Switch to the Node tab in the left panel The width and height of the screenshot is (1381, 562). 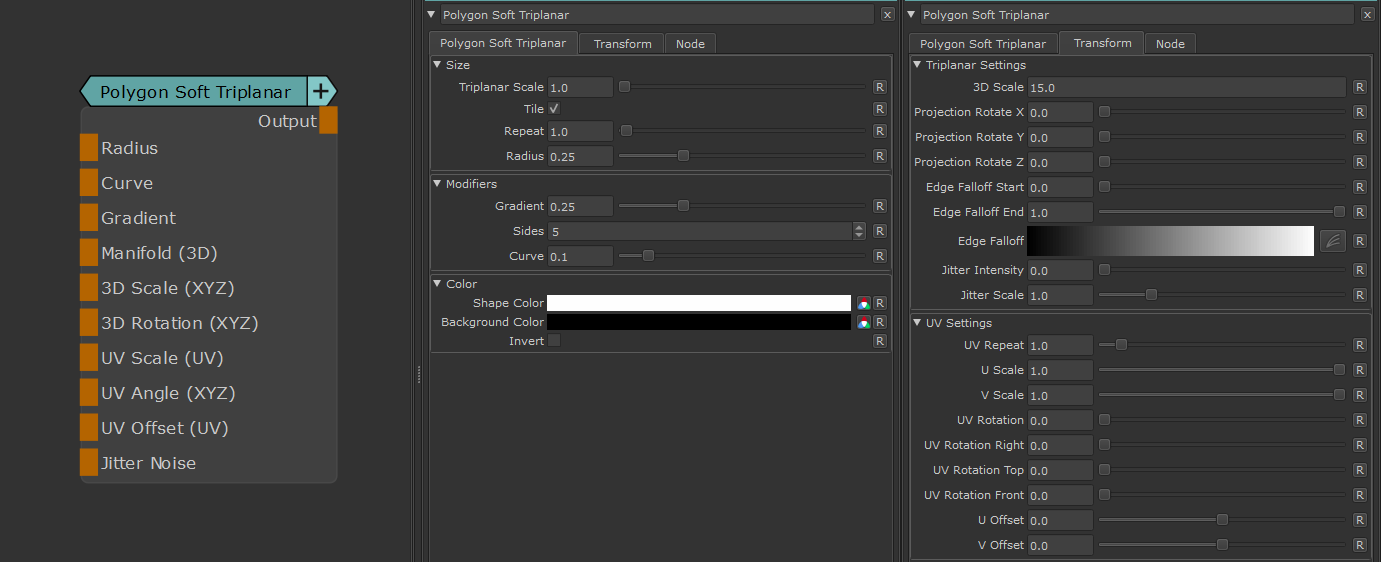(690, 44)
